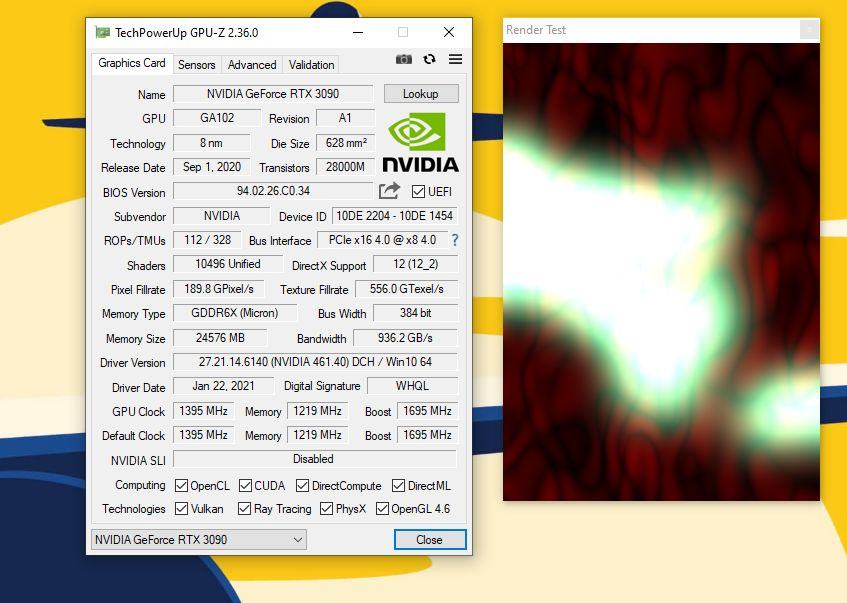The image size is (847, 603).
Task: Click the NVIDIA SLI value Disabled
Action: (x=315, y=459)
